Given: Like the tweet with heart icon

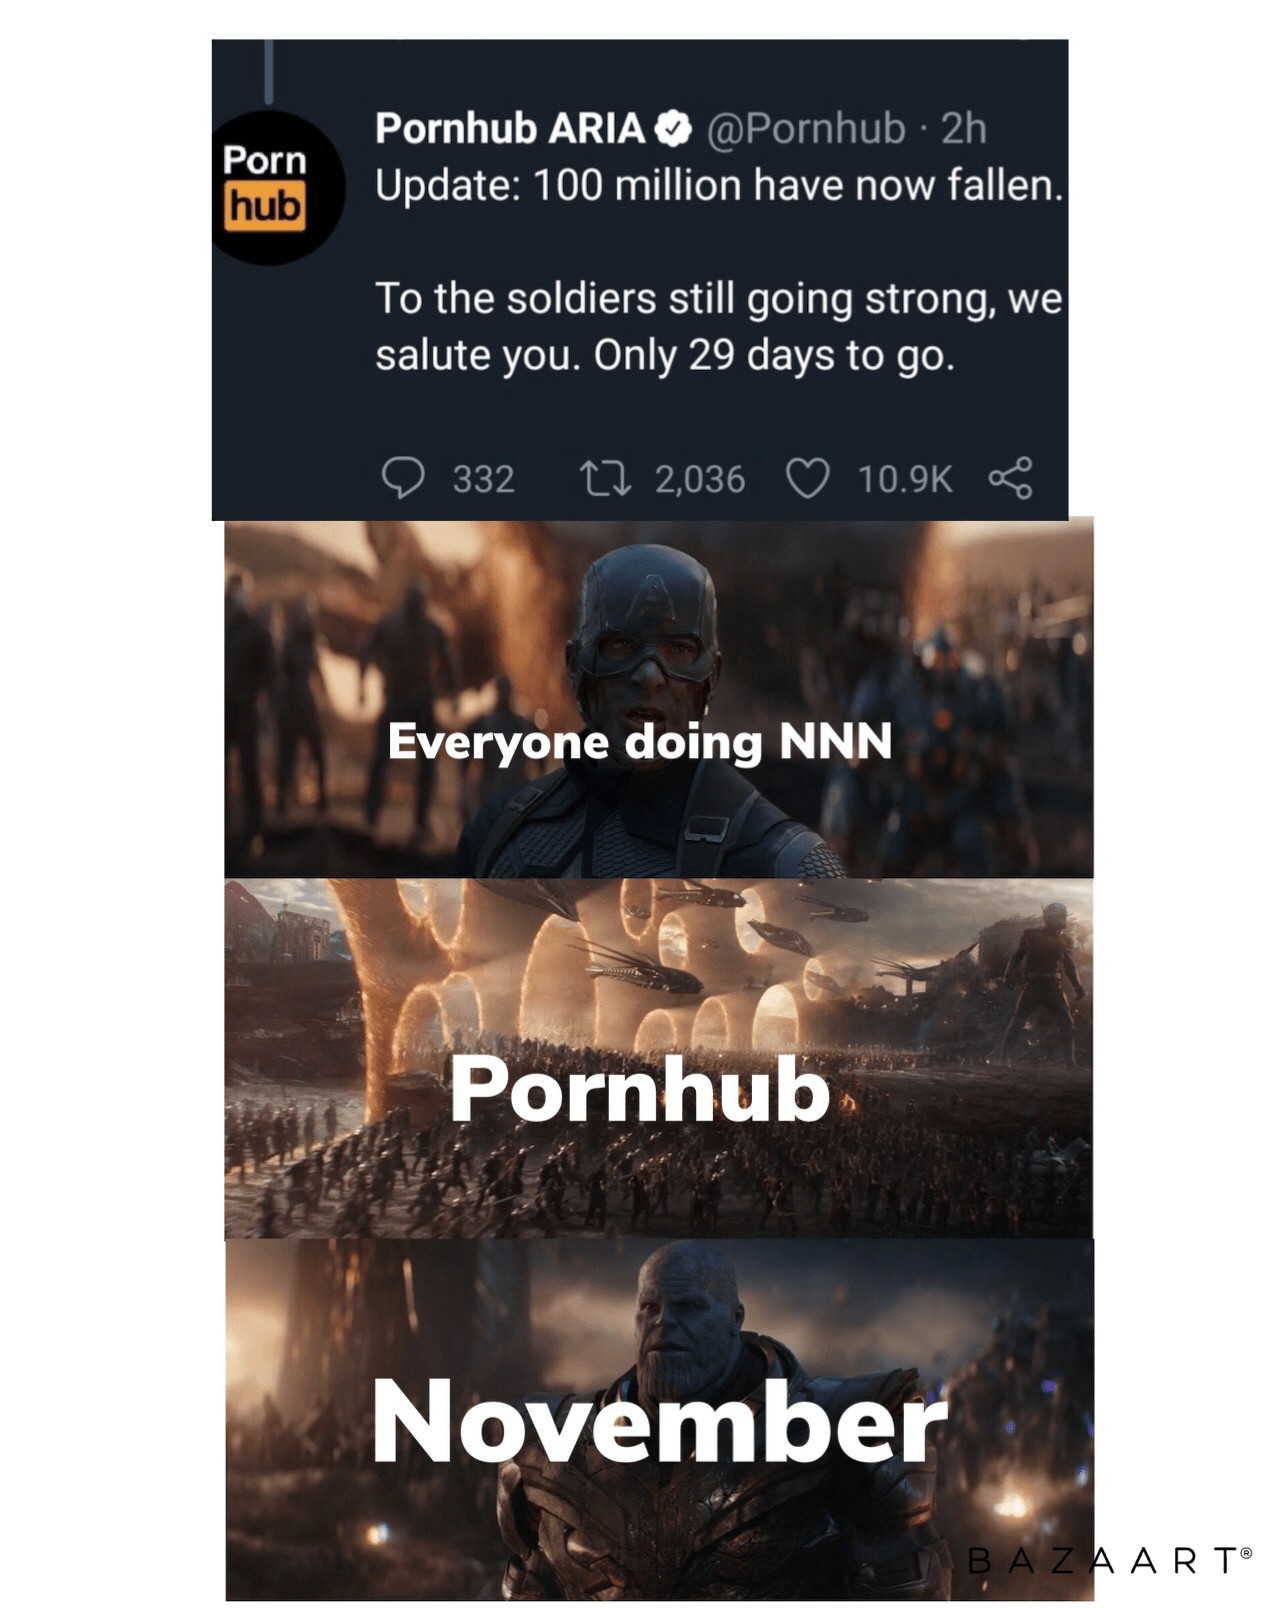Looking at the screenshot, I should click(x=808, y=479).
